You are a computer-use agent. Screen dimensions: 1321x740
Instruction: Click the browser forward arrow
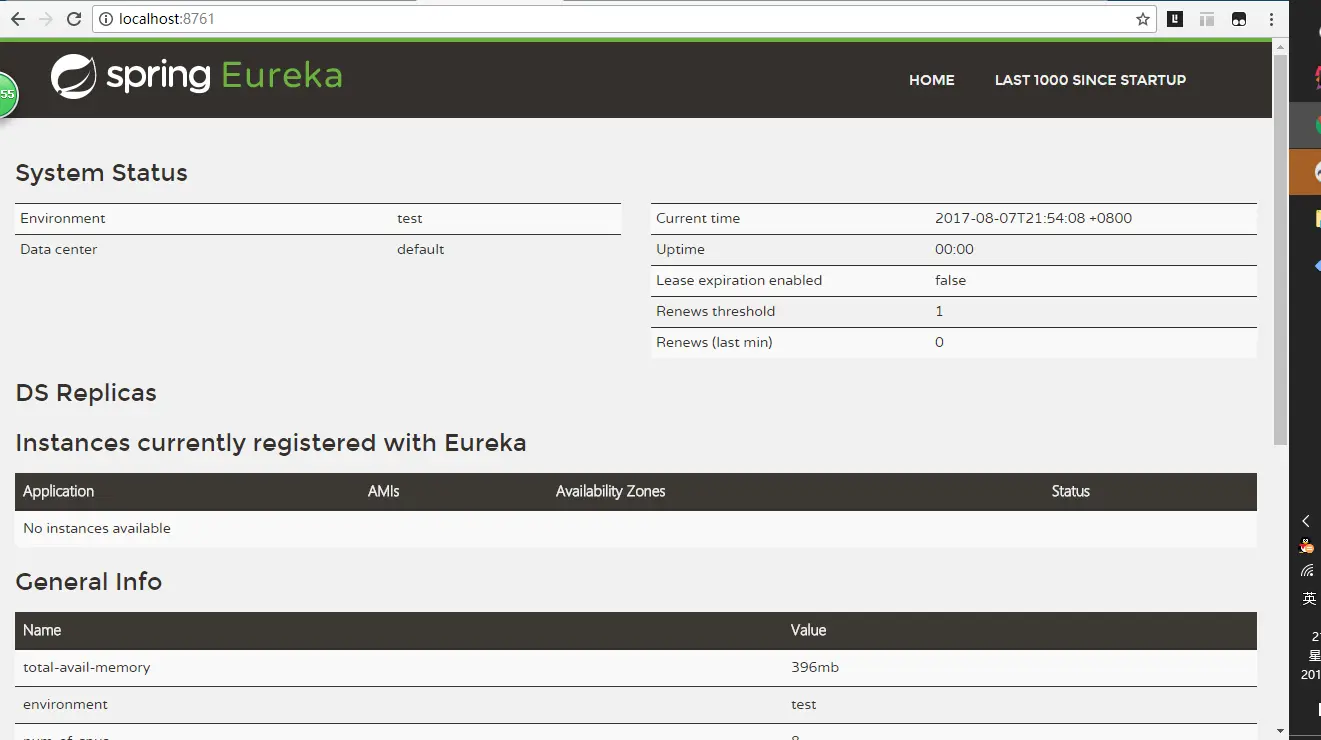click(46, 19)
